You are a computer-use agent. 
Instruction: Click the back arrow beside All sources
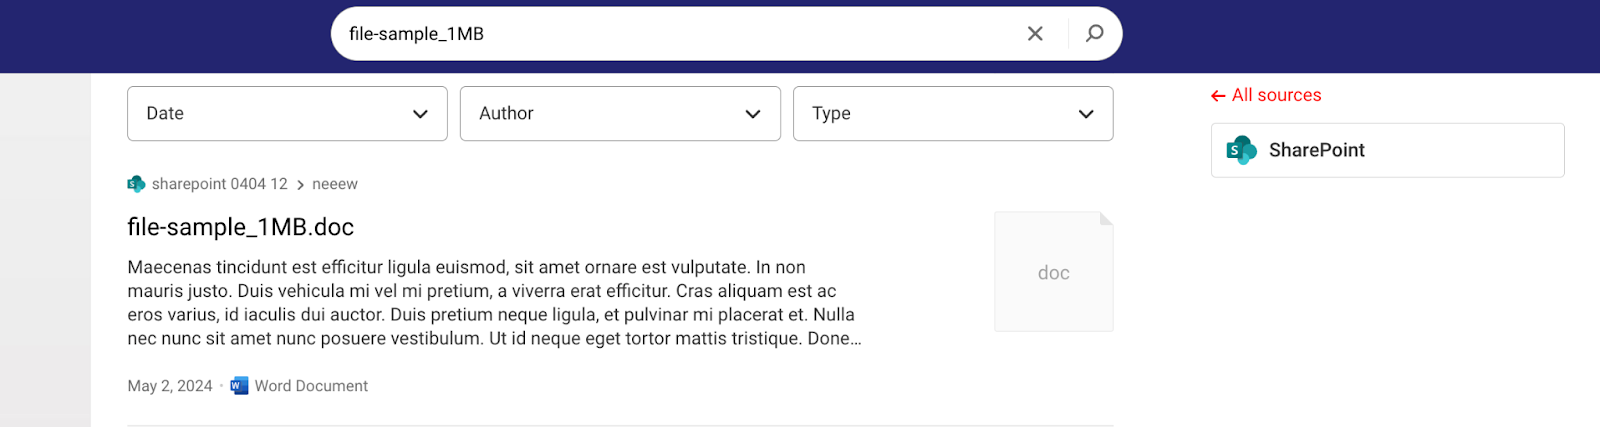tap(1218, 96)
